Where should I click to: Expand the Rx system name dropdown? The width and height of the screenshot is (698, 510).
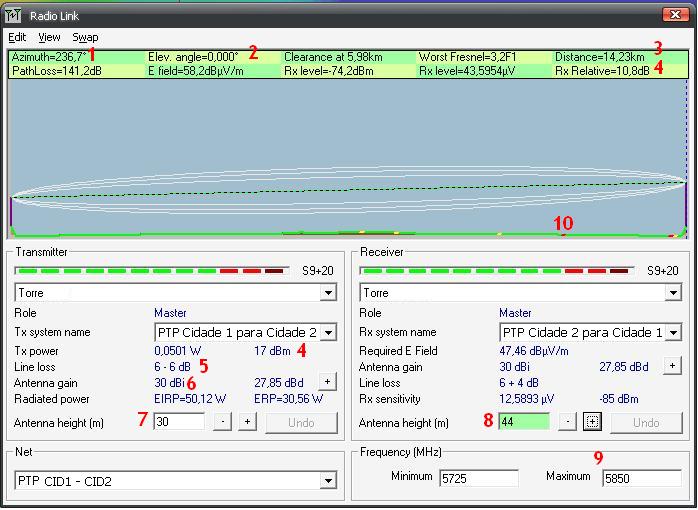(x=673, y=332)
